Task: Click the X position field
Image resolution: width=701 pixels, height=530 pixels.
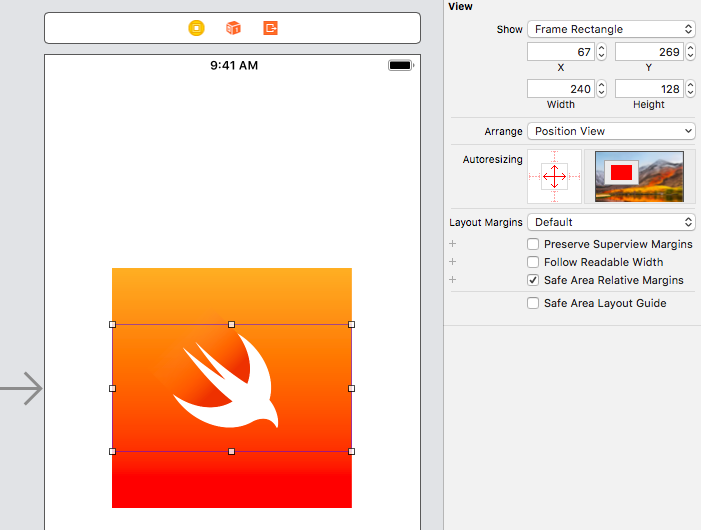Action: (561, 52)
